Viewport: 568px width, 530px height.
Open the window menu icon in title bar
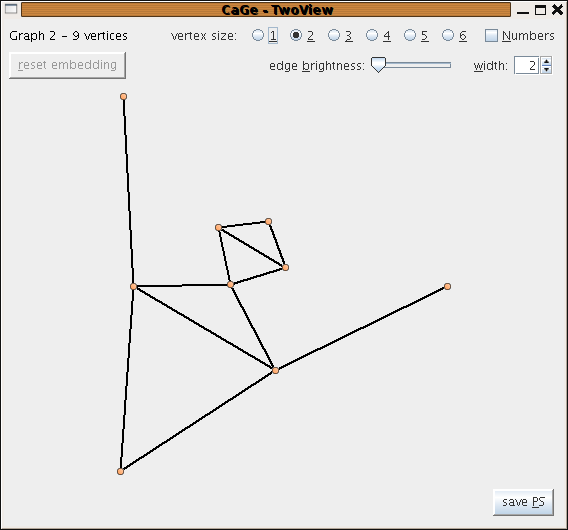[x=11, y=9]
